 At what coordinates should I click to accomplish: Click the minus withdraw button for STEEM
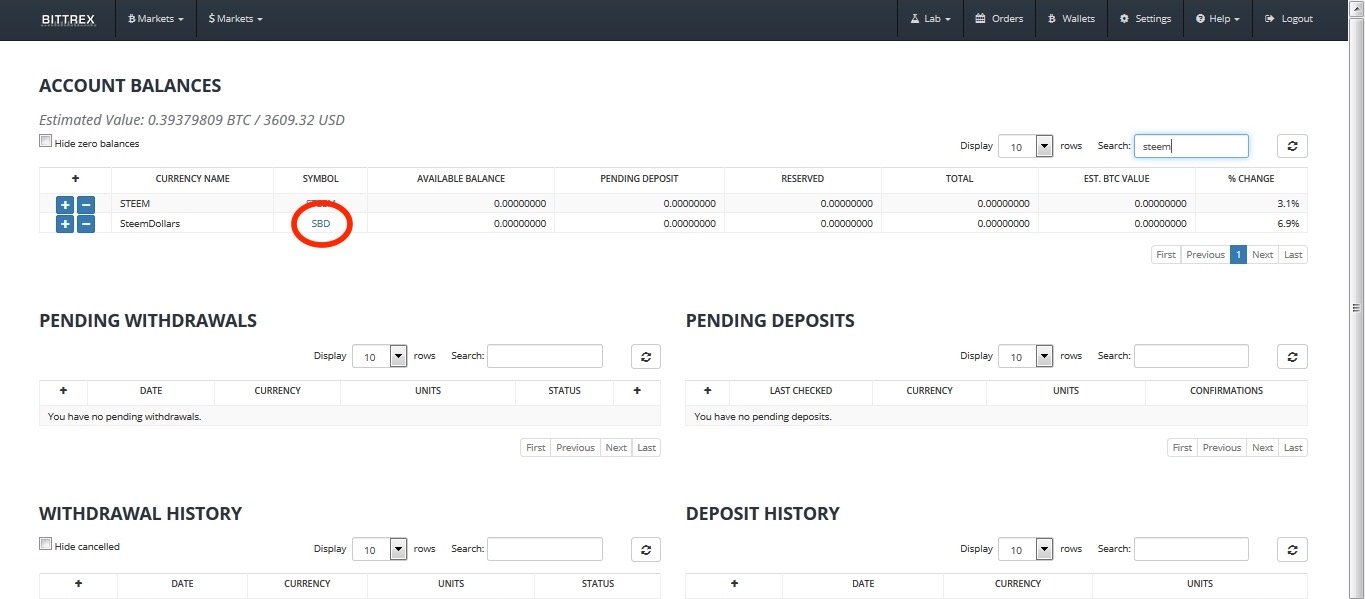click(x=86, y=204)
